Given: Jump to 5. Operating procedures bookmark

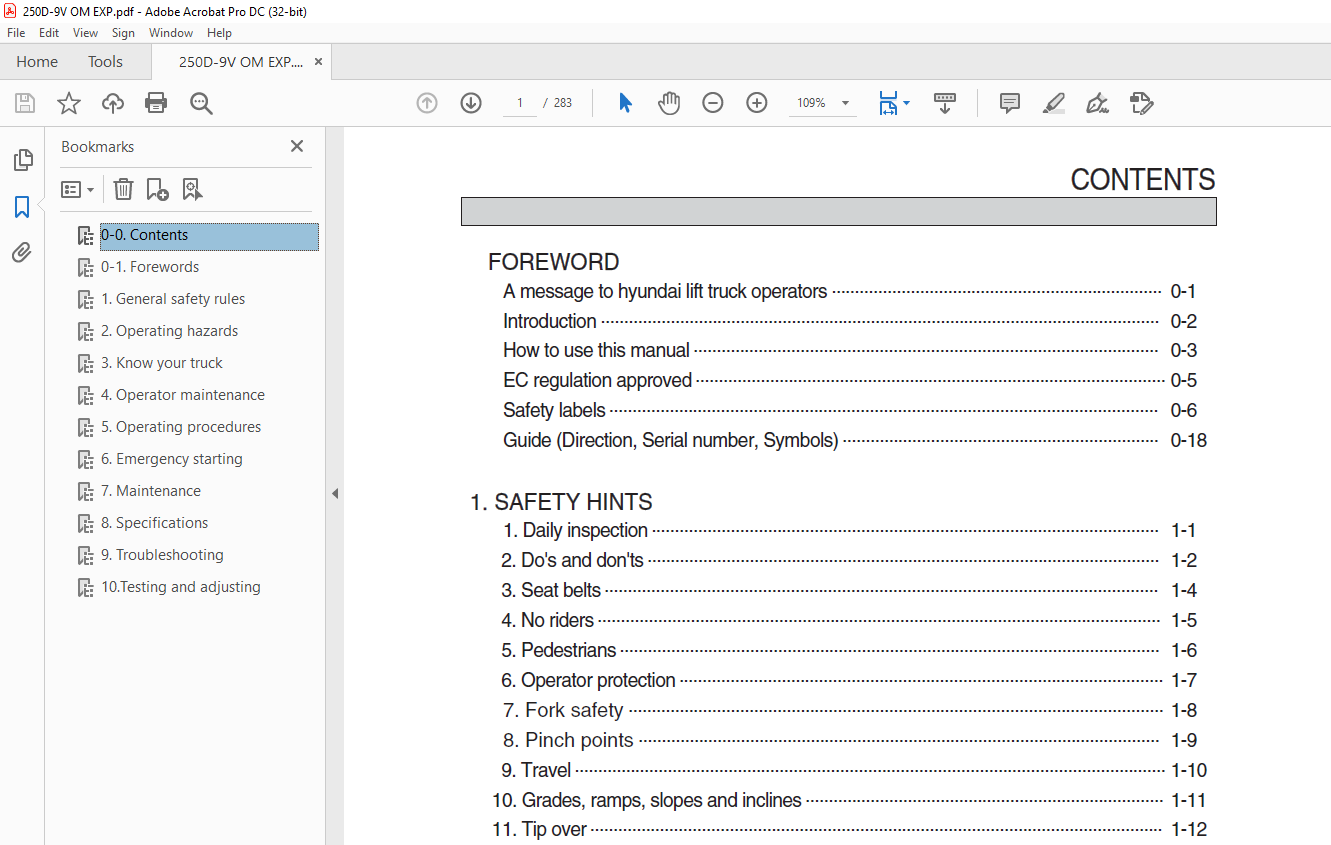Looking at the screenshot, I should (181, 427).
